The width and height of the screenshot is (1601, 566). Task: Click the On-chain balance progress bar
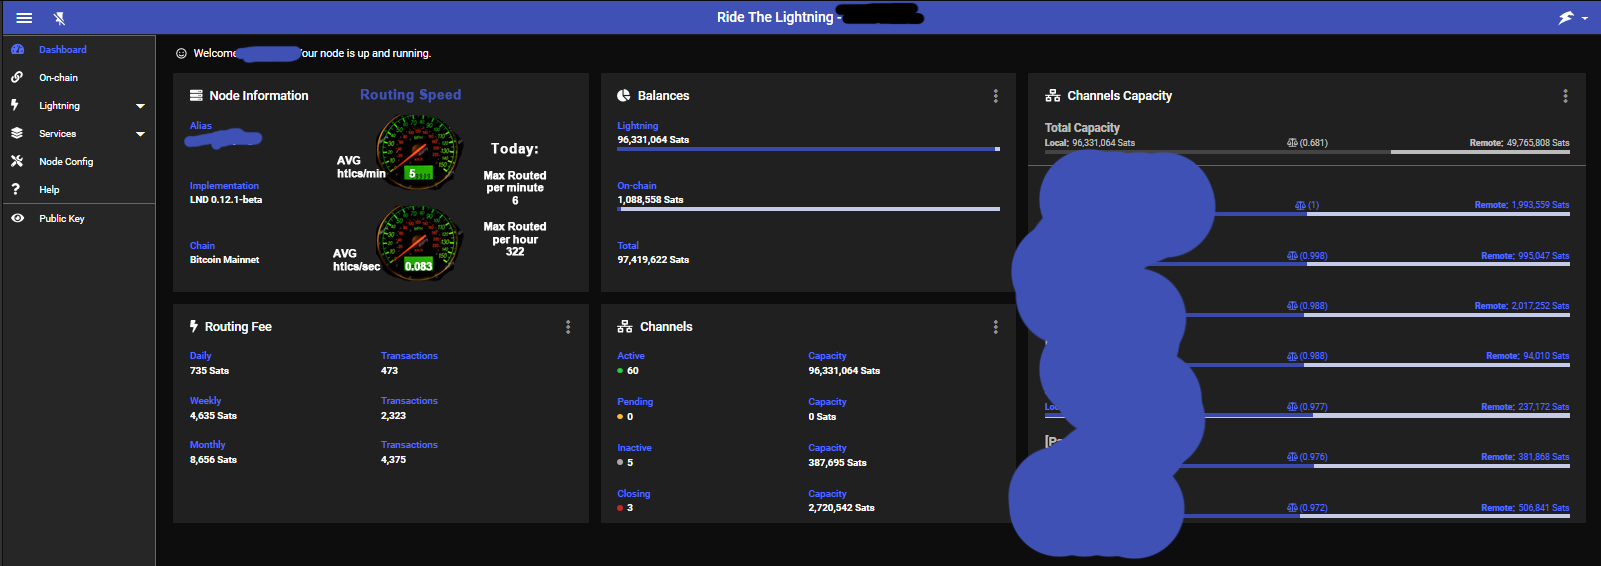808,209
